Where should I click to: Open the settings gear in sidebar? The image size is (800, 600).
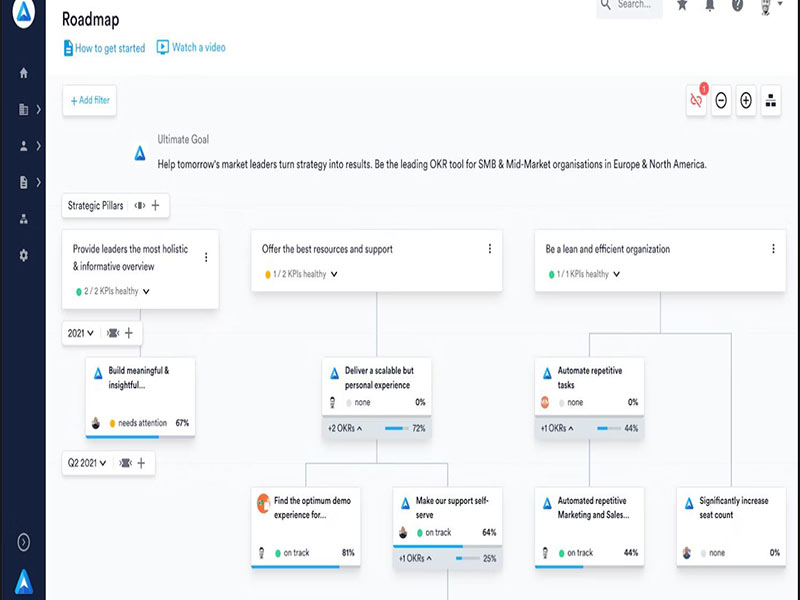pyautogui.click(x=23, y=255)
